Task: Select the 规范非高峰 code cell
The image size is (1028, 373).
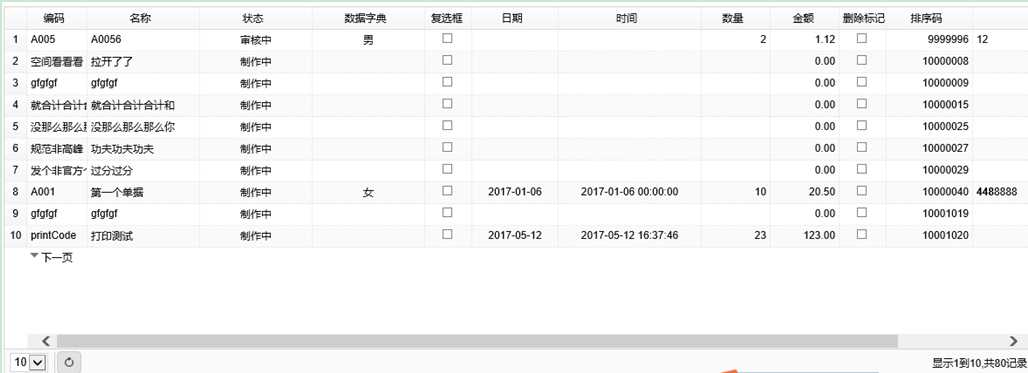Action: click(56, 149)
